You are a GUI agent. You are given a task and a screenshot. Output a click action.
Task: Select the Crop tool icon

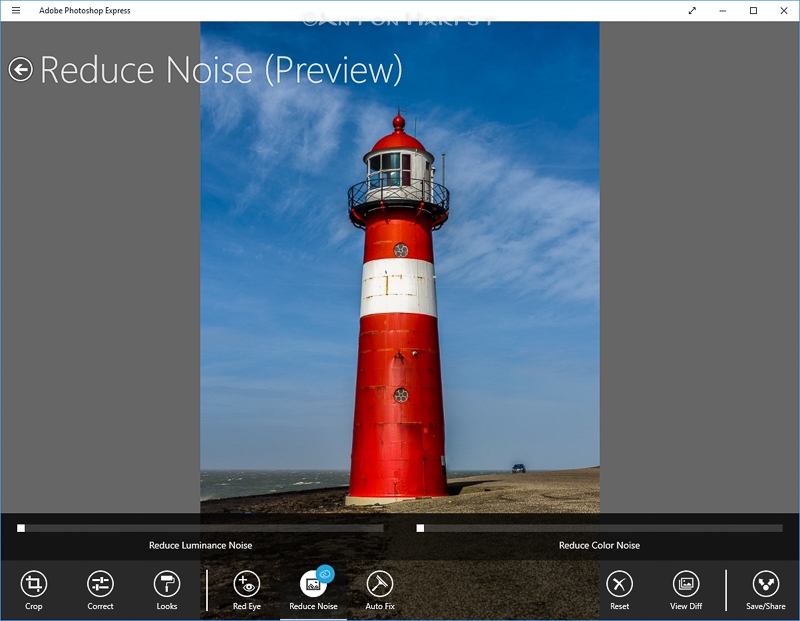[x=34, y=584]
